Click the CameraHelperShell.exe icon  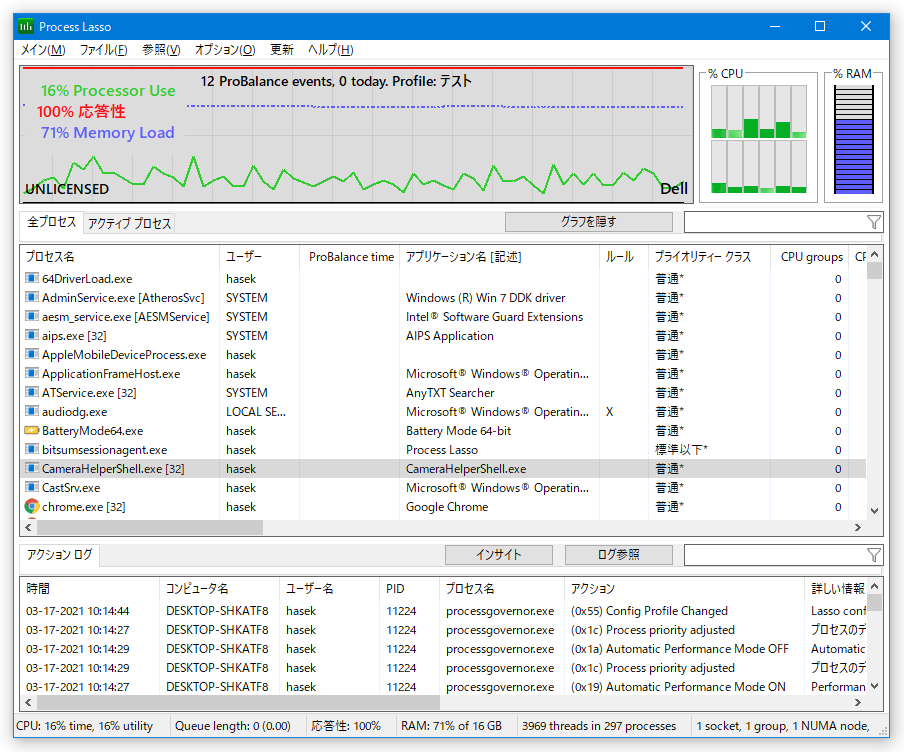32,469
